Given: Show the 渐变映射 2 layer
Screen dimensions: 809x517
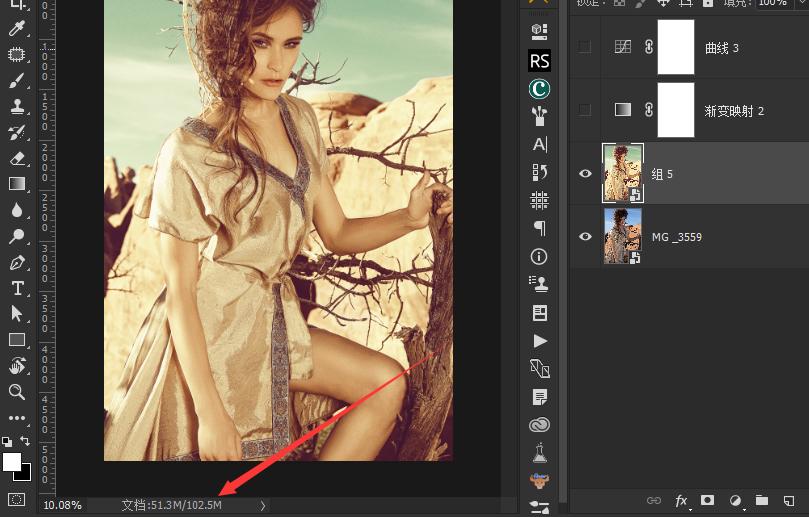Looking at the screenshot, I should click(586, 110).
